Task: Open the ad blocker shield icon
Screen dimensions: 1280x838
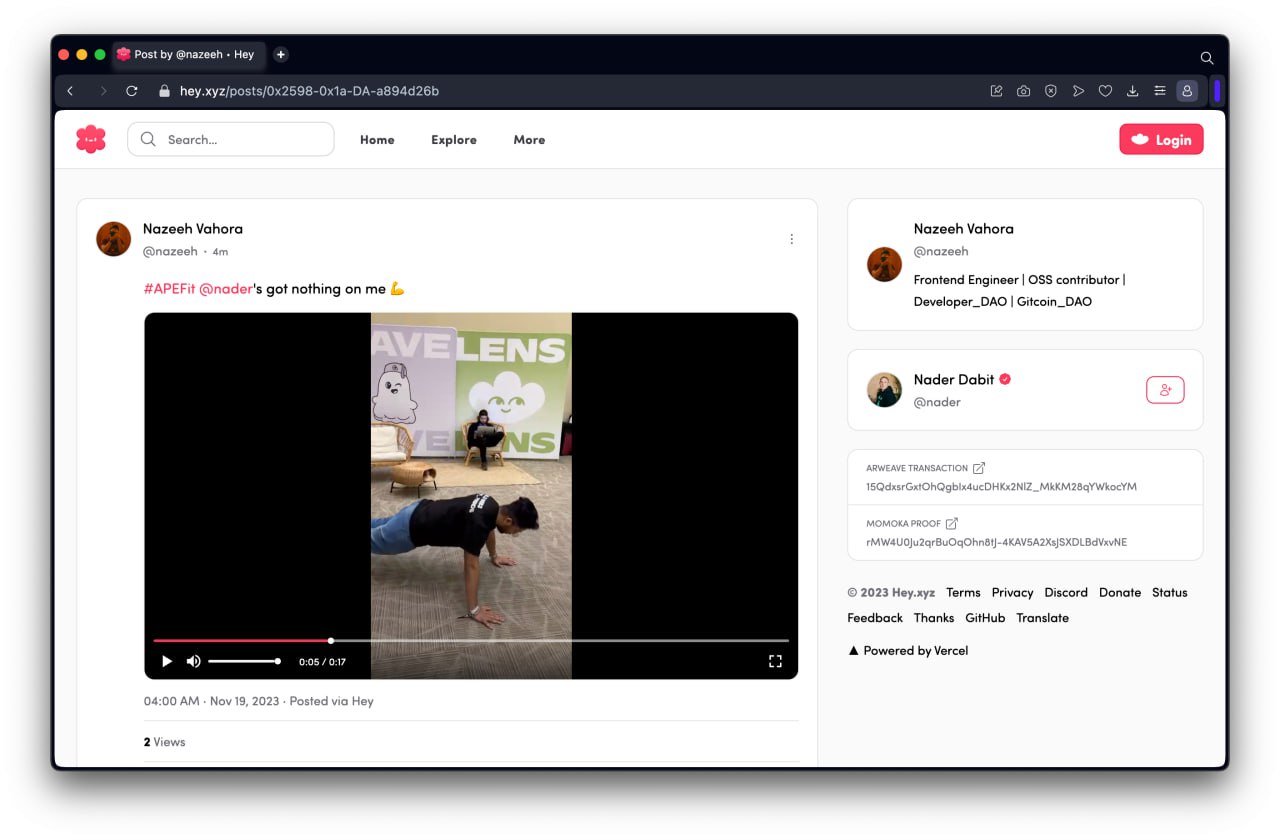Action: tap(1051, 91)
